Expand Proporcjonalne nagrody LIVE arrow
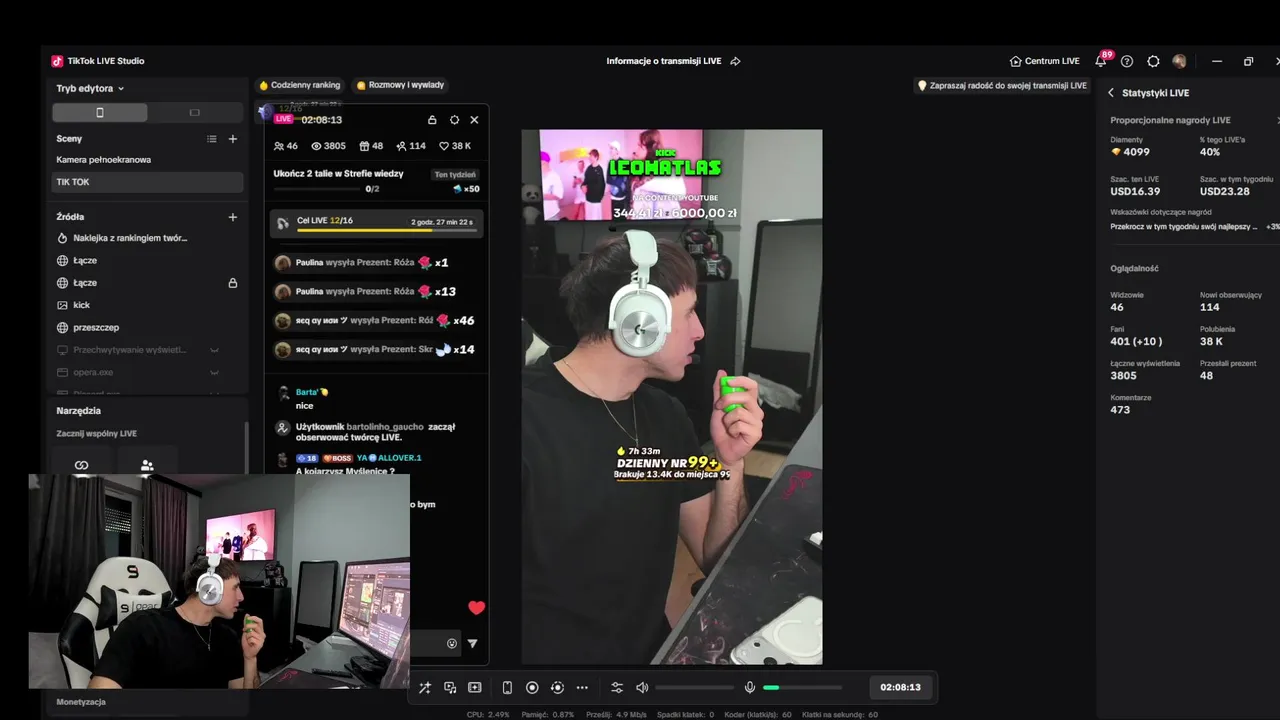 (x=1277, y=120)
